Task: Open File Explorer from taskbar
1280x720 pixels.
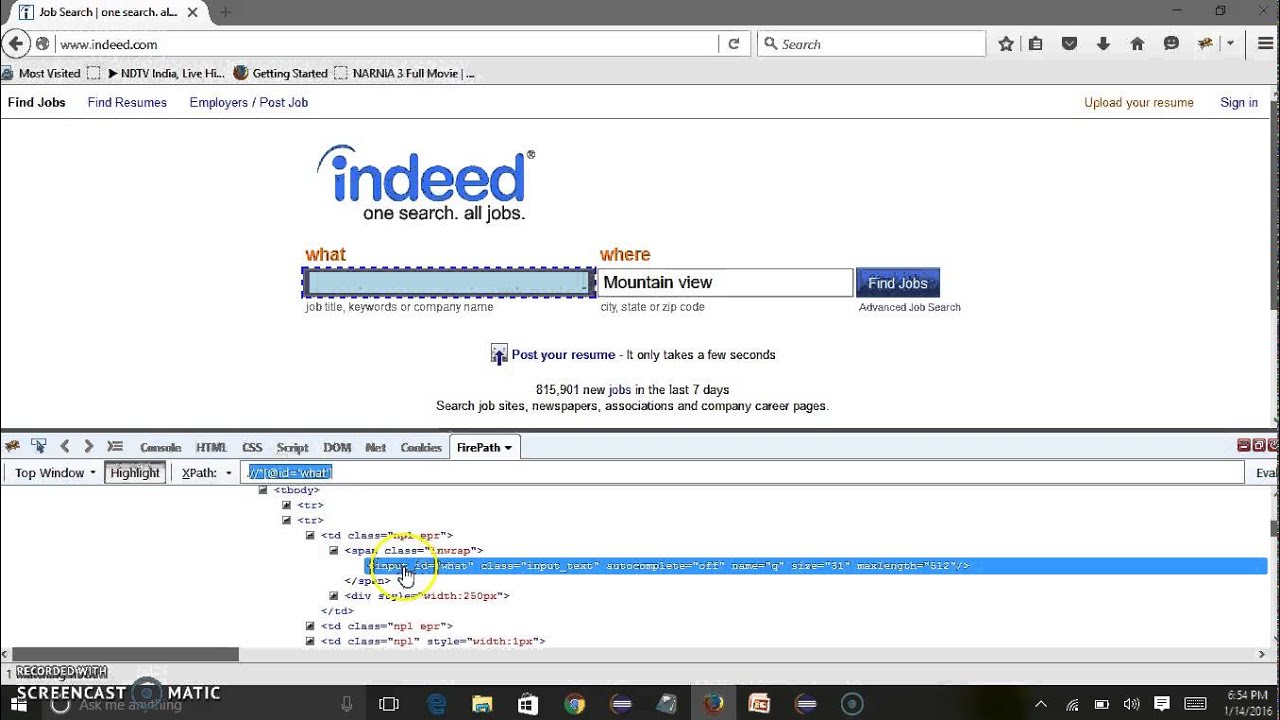Action: pos(482,704)
